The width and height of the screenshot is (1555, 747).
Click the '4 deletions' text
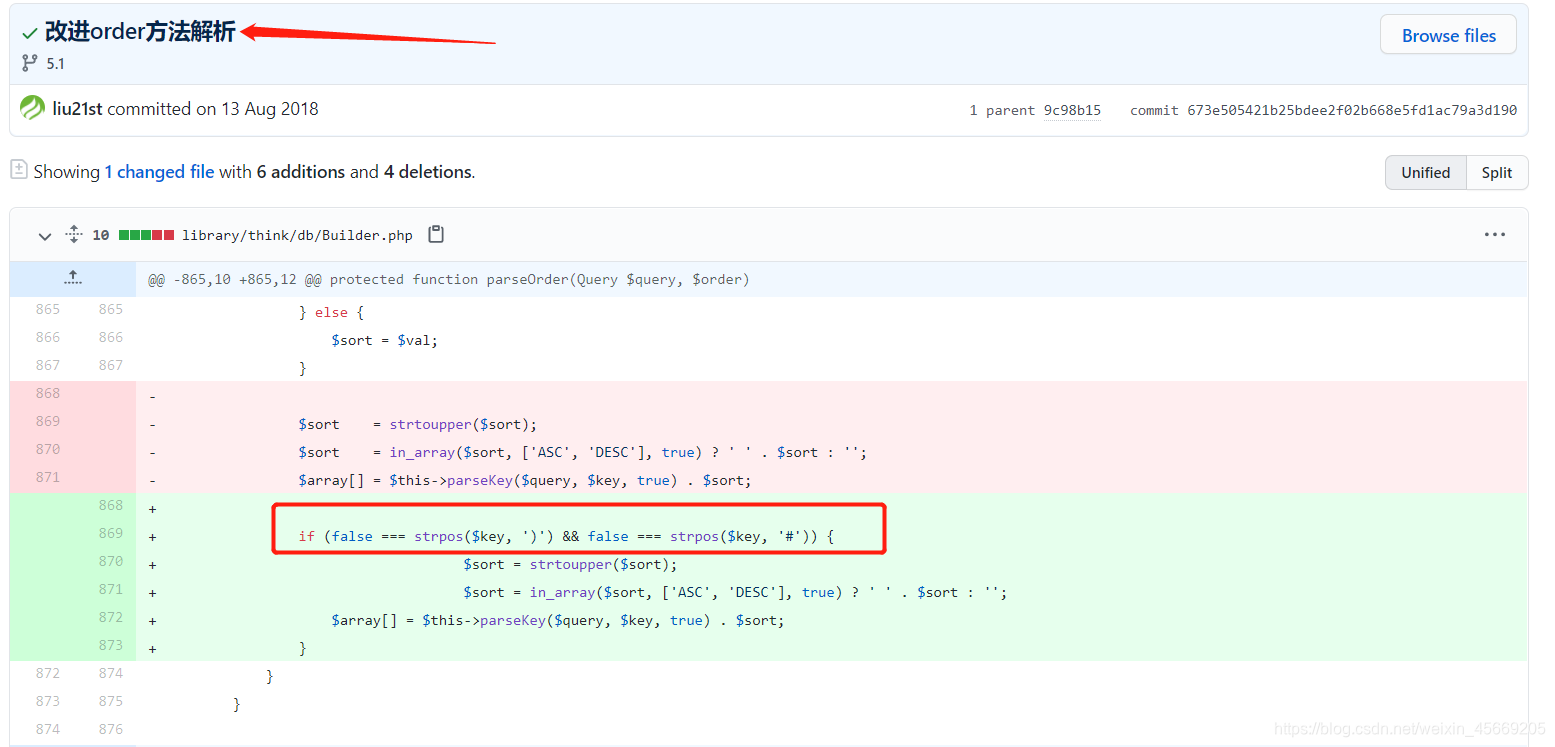(x=428, y=172)
